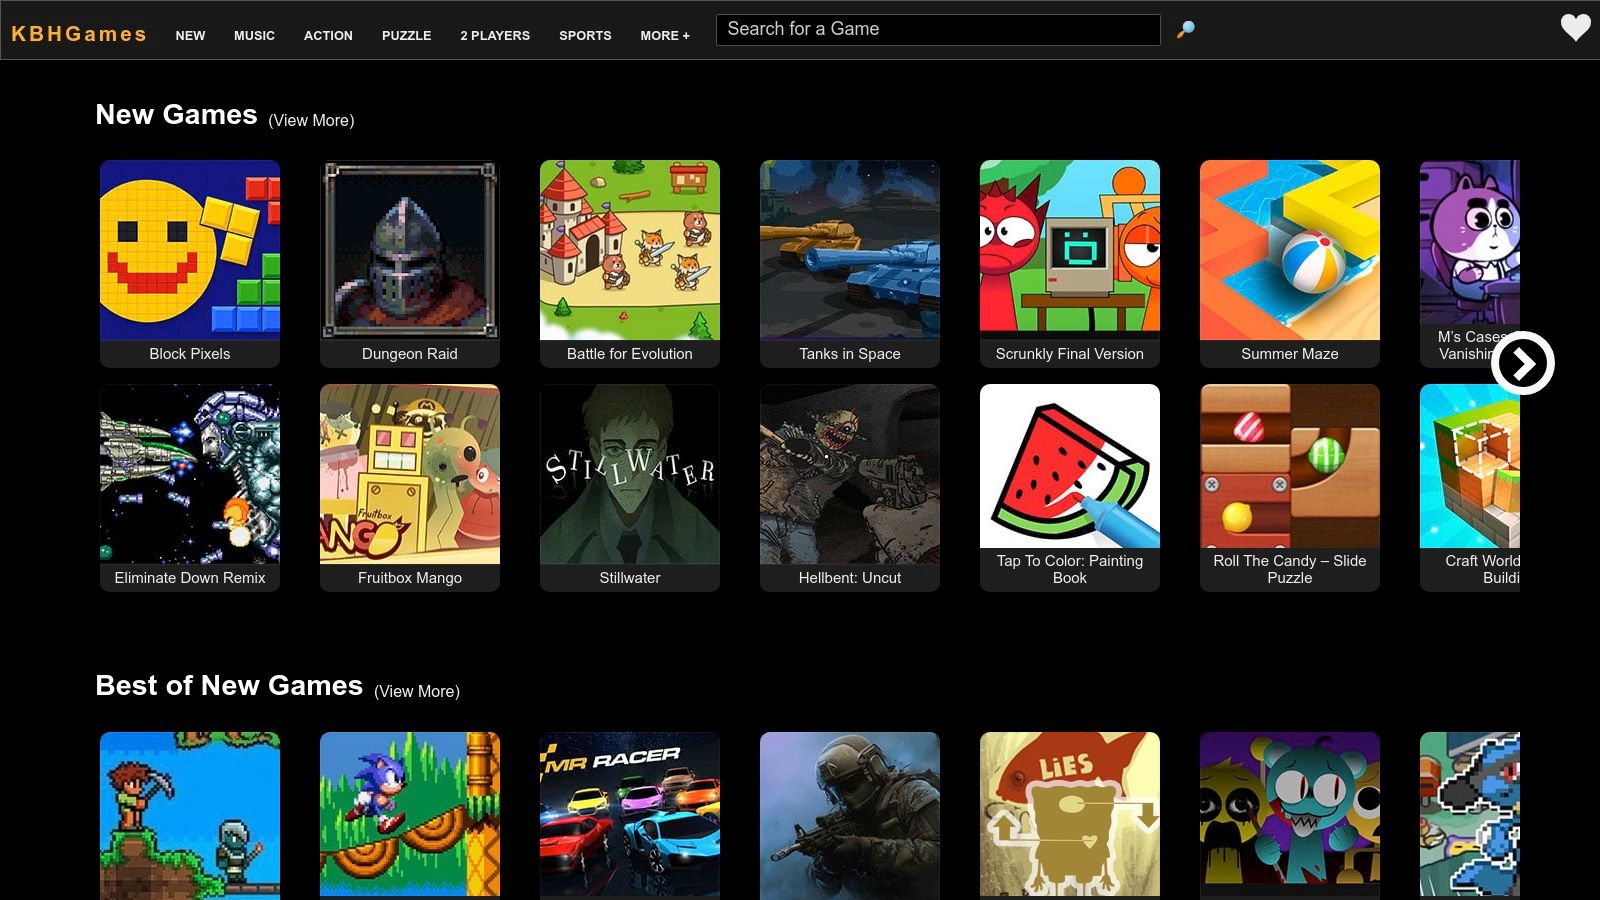Focus the Search for a Game field
This screenshot has height=900, width=1600.
pyautogui.click(x=938, y=30)
